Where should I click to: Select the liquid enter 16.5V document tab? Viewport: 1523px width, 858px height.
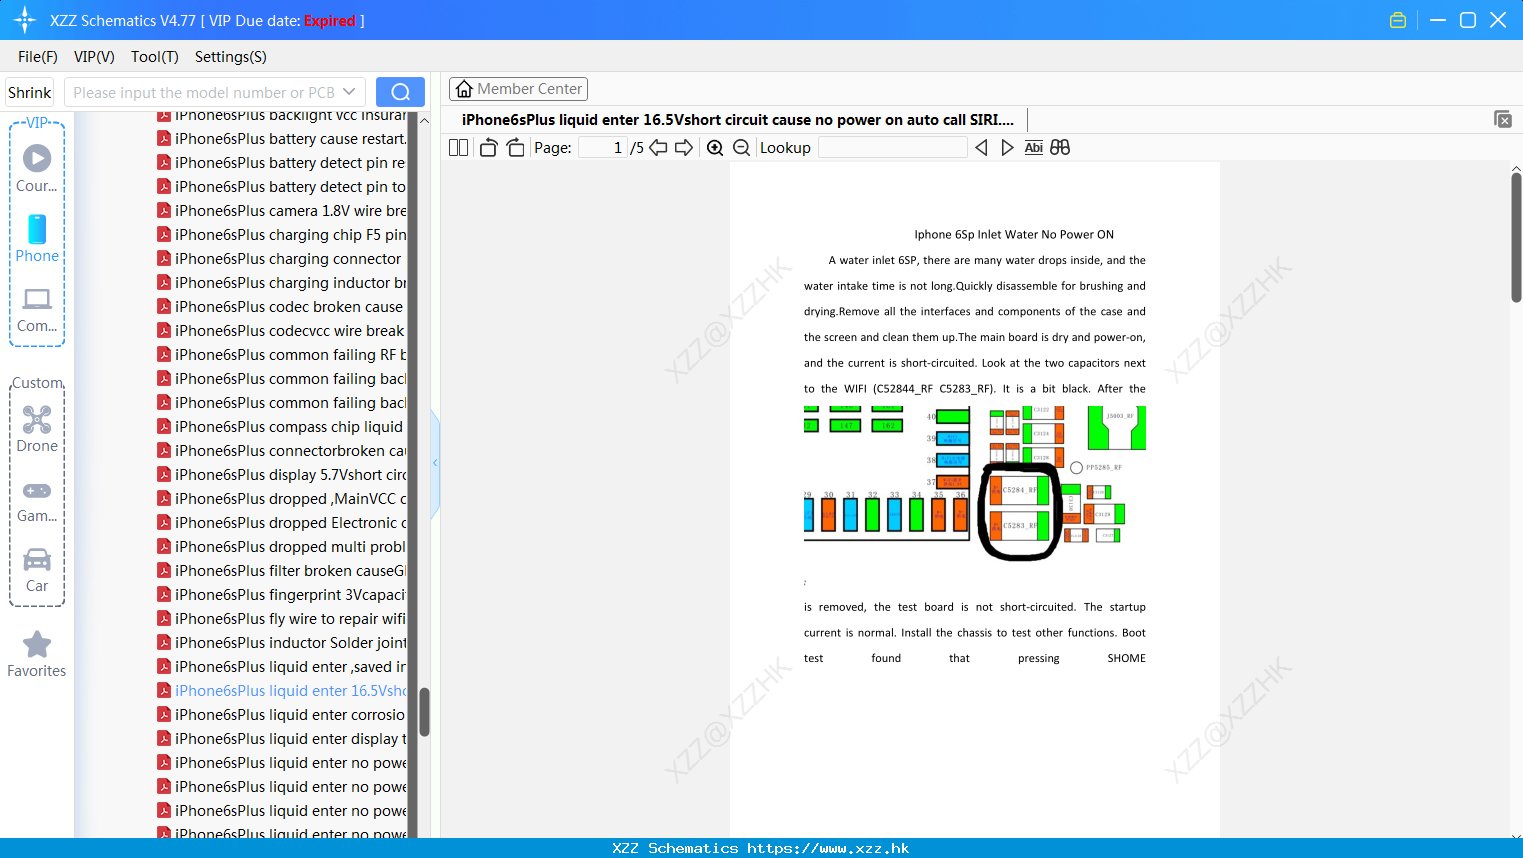tap(738, 120)
